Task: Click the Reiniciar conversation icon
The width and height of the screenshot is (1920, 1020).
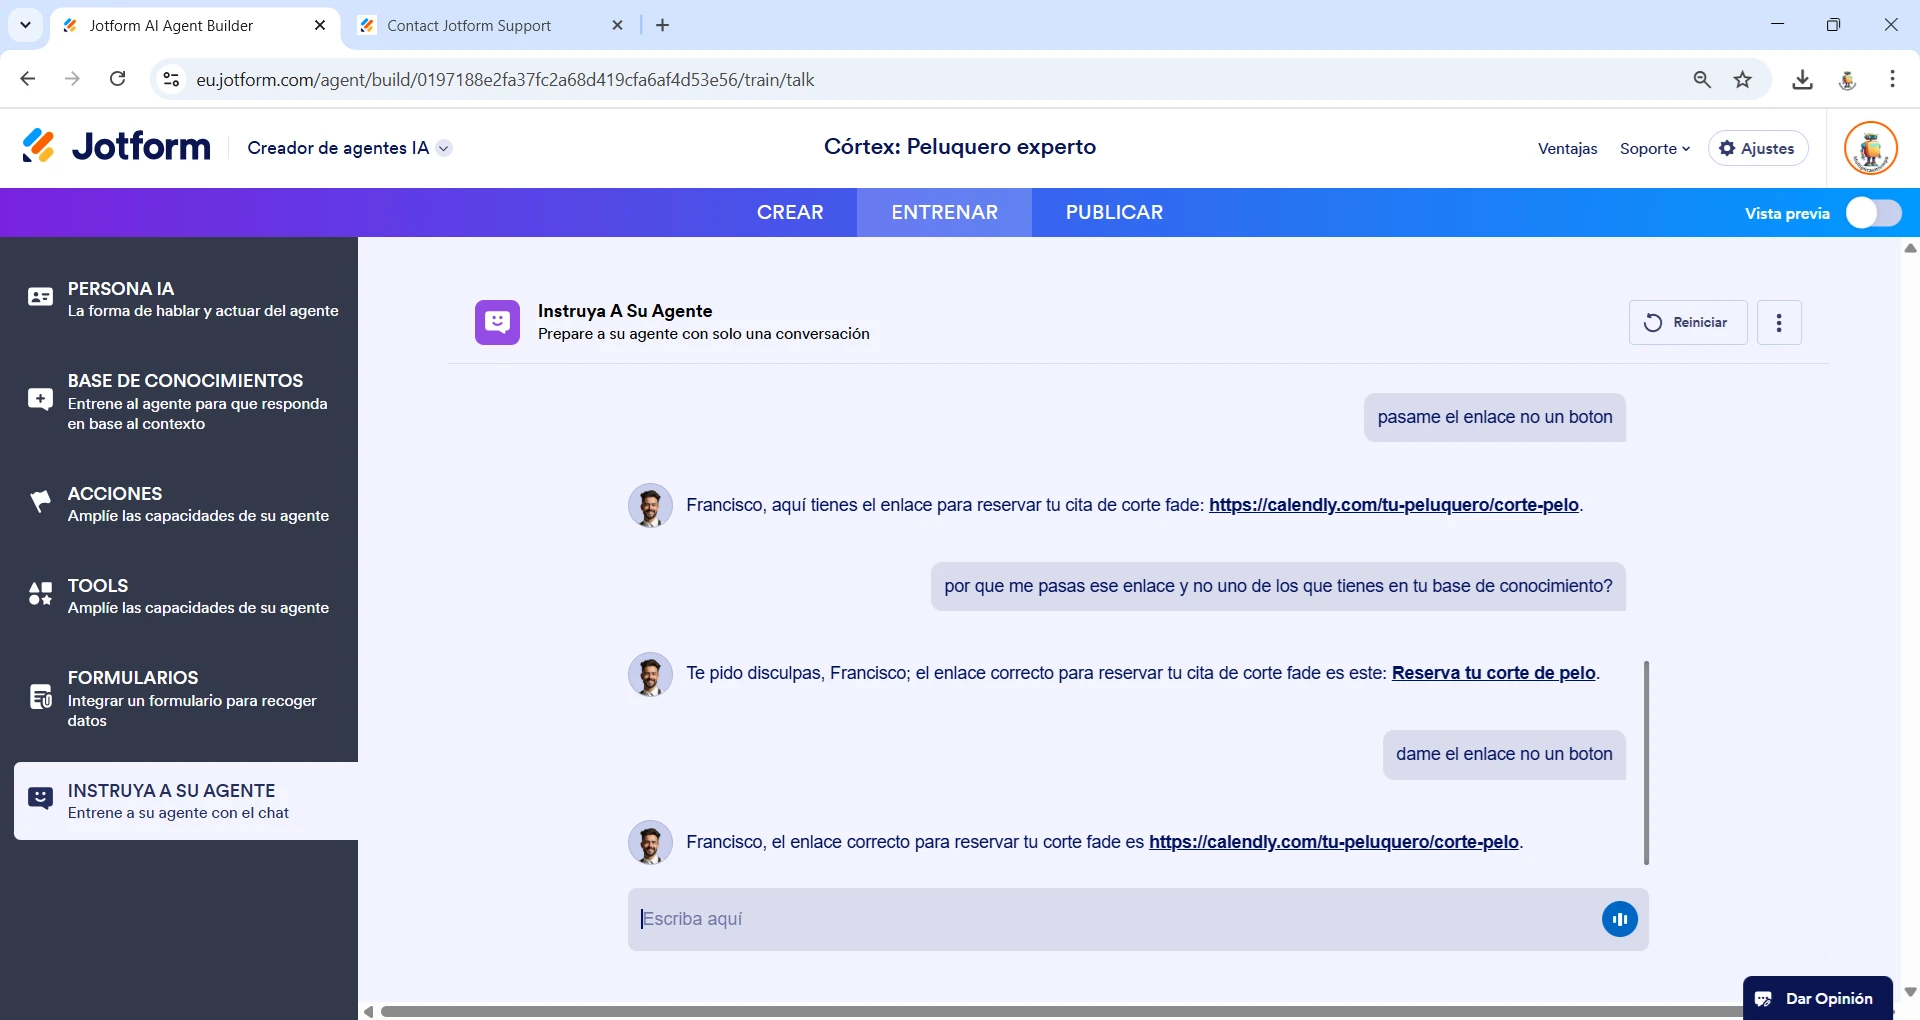Action: [1654, 322]
